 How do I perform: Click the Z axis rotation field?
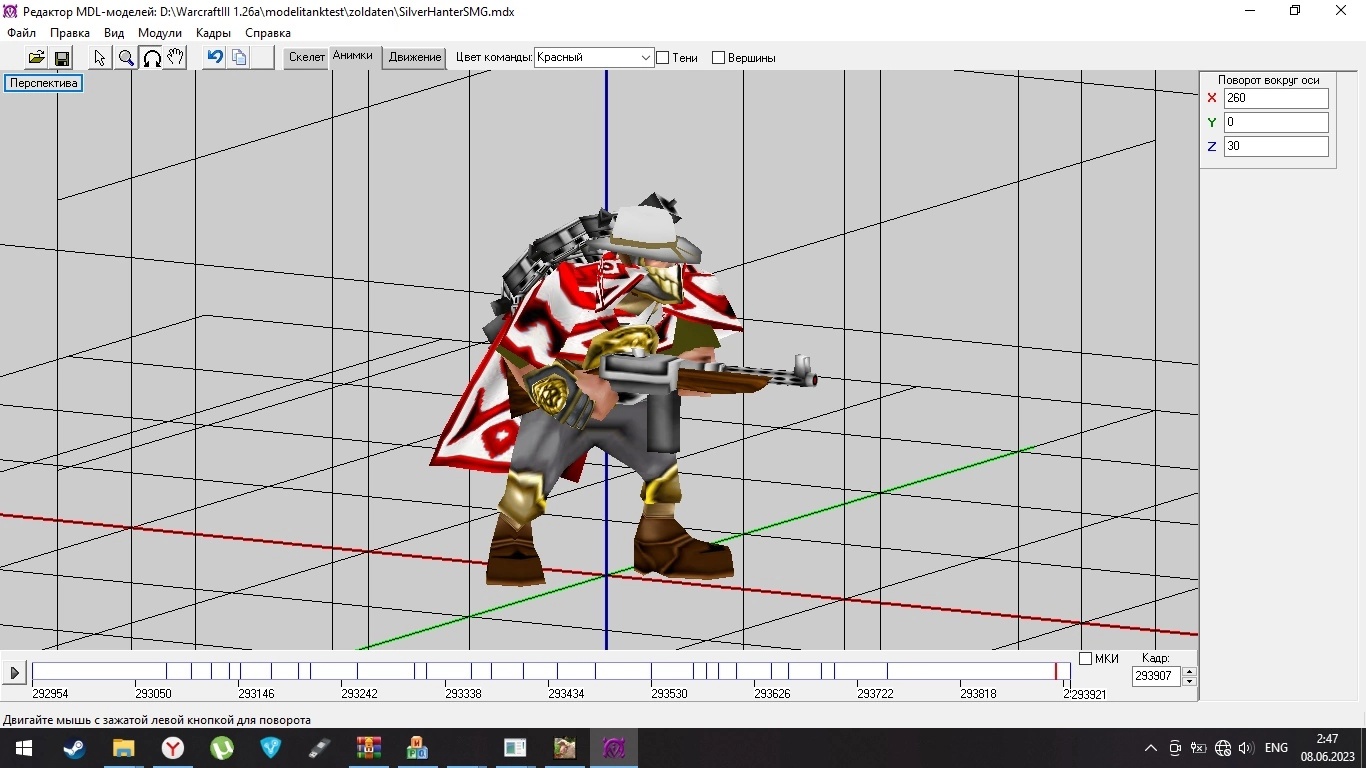click(x=1276, y=146)
